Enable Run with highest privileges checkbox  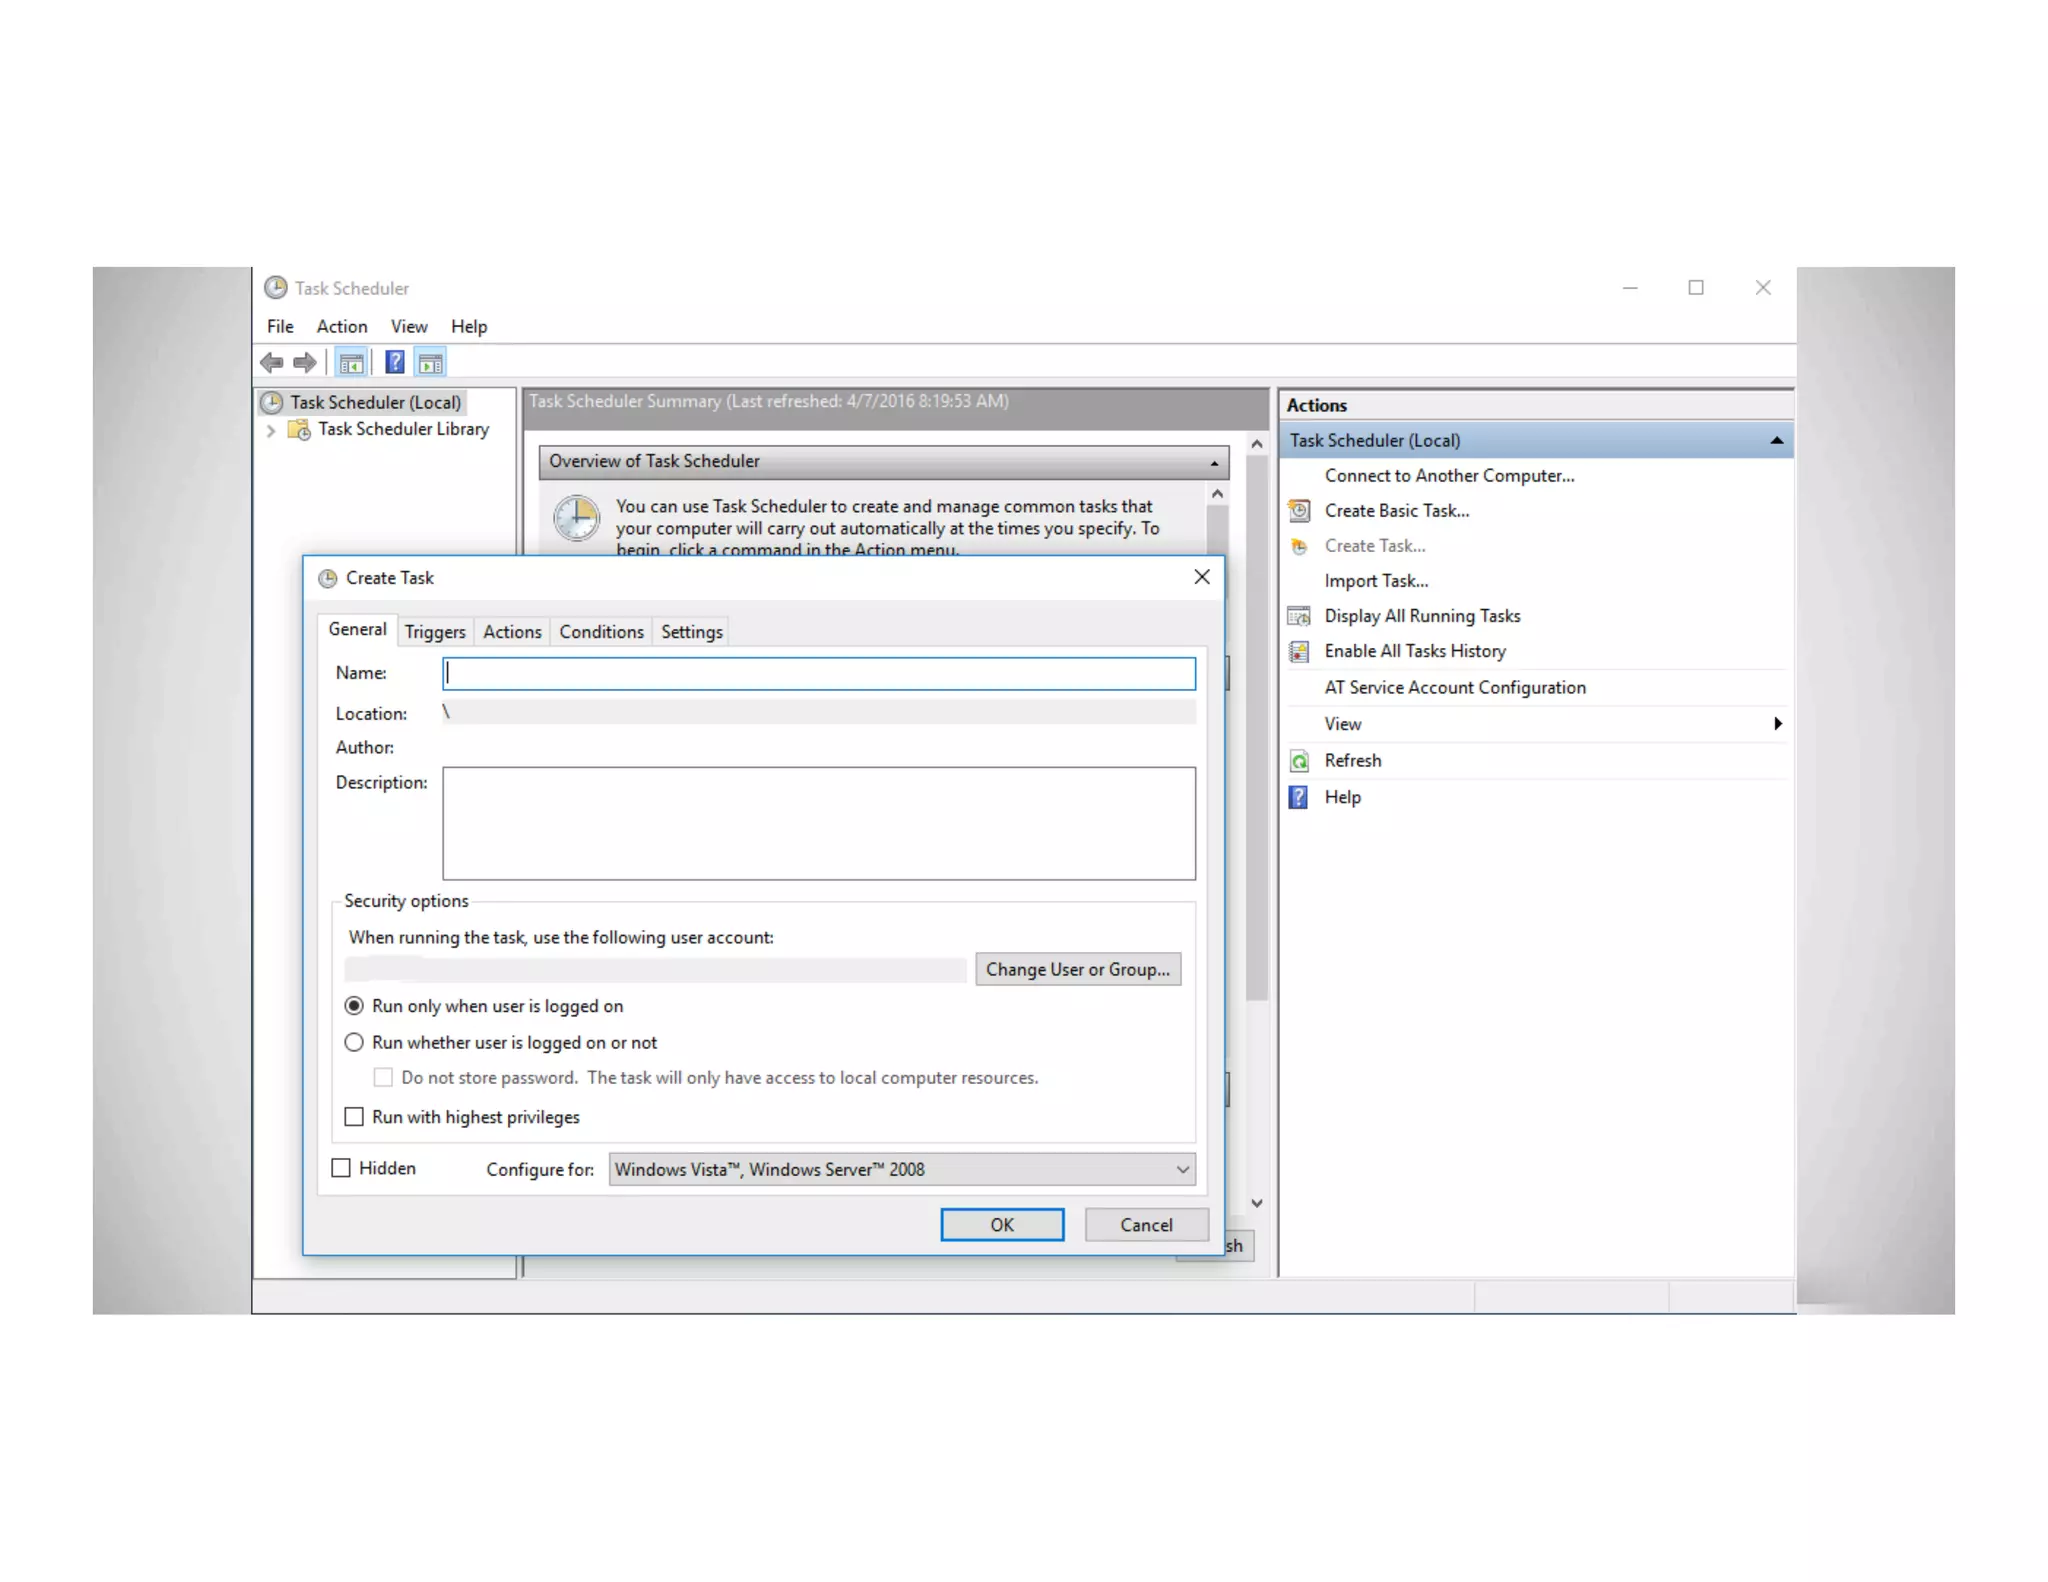click(x=354, y=1117)
